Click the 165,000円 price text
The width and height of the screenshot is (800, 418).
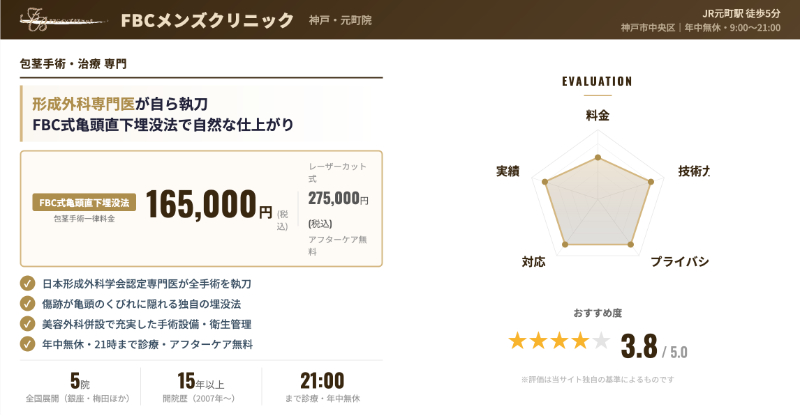(x=209, y=203)
